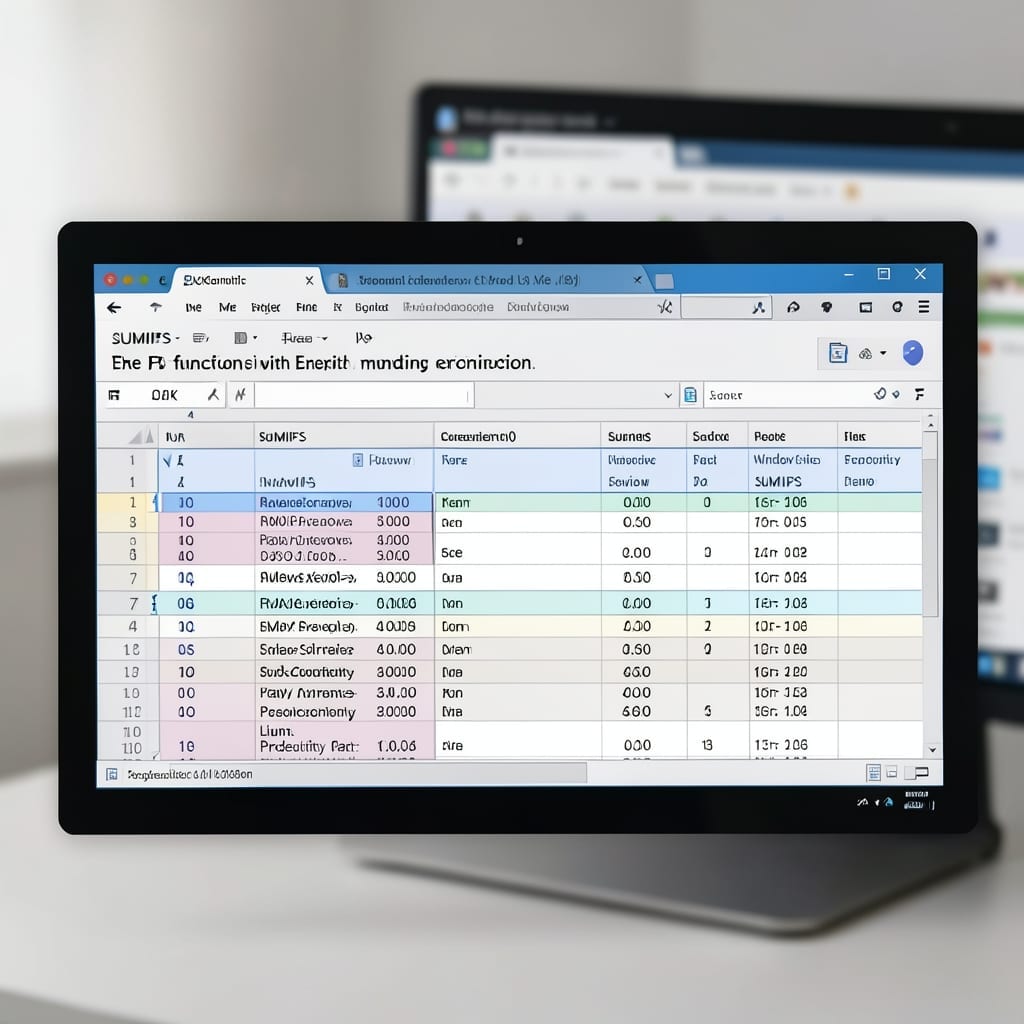Open the hamburger menu
Image resolution: width=1024 pixels, height=1024 pixels.
point(923,306)
